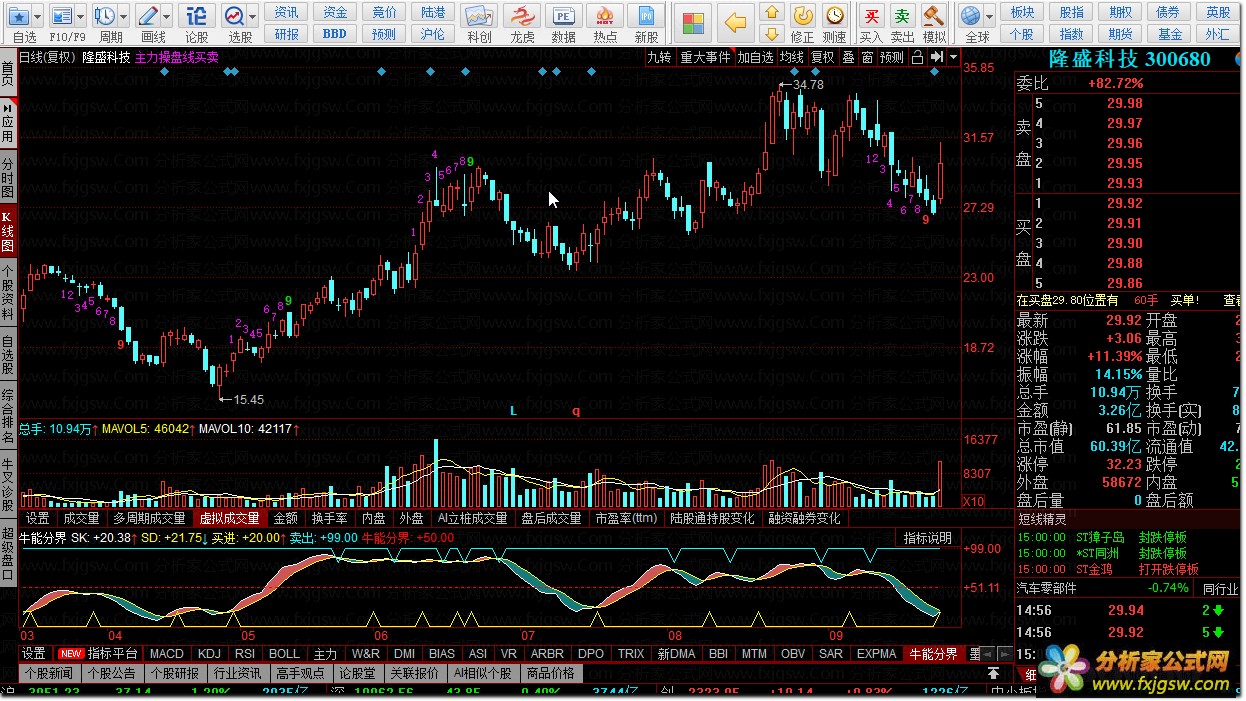The width and height of the screenshot is (1246, 701).
Task: Open the 科创 board icon
Action: point(479,16)
